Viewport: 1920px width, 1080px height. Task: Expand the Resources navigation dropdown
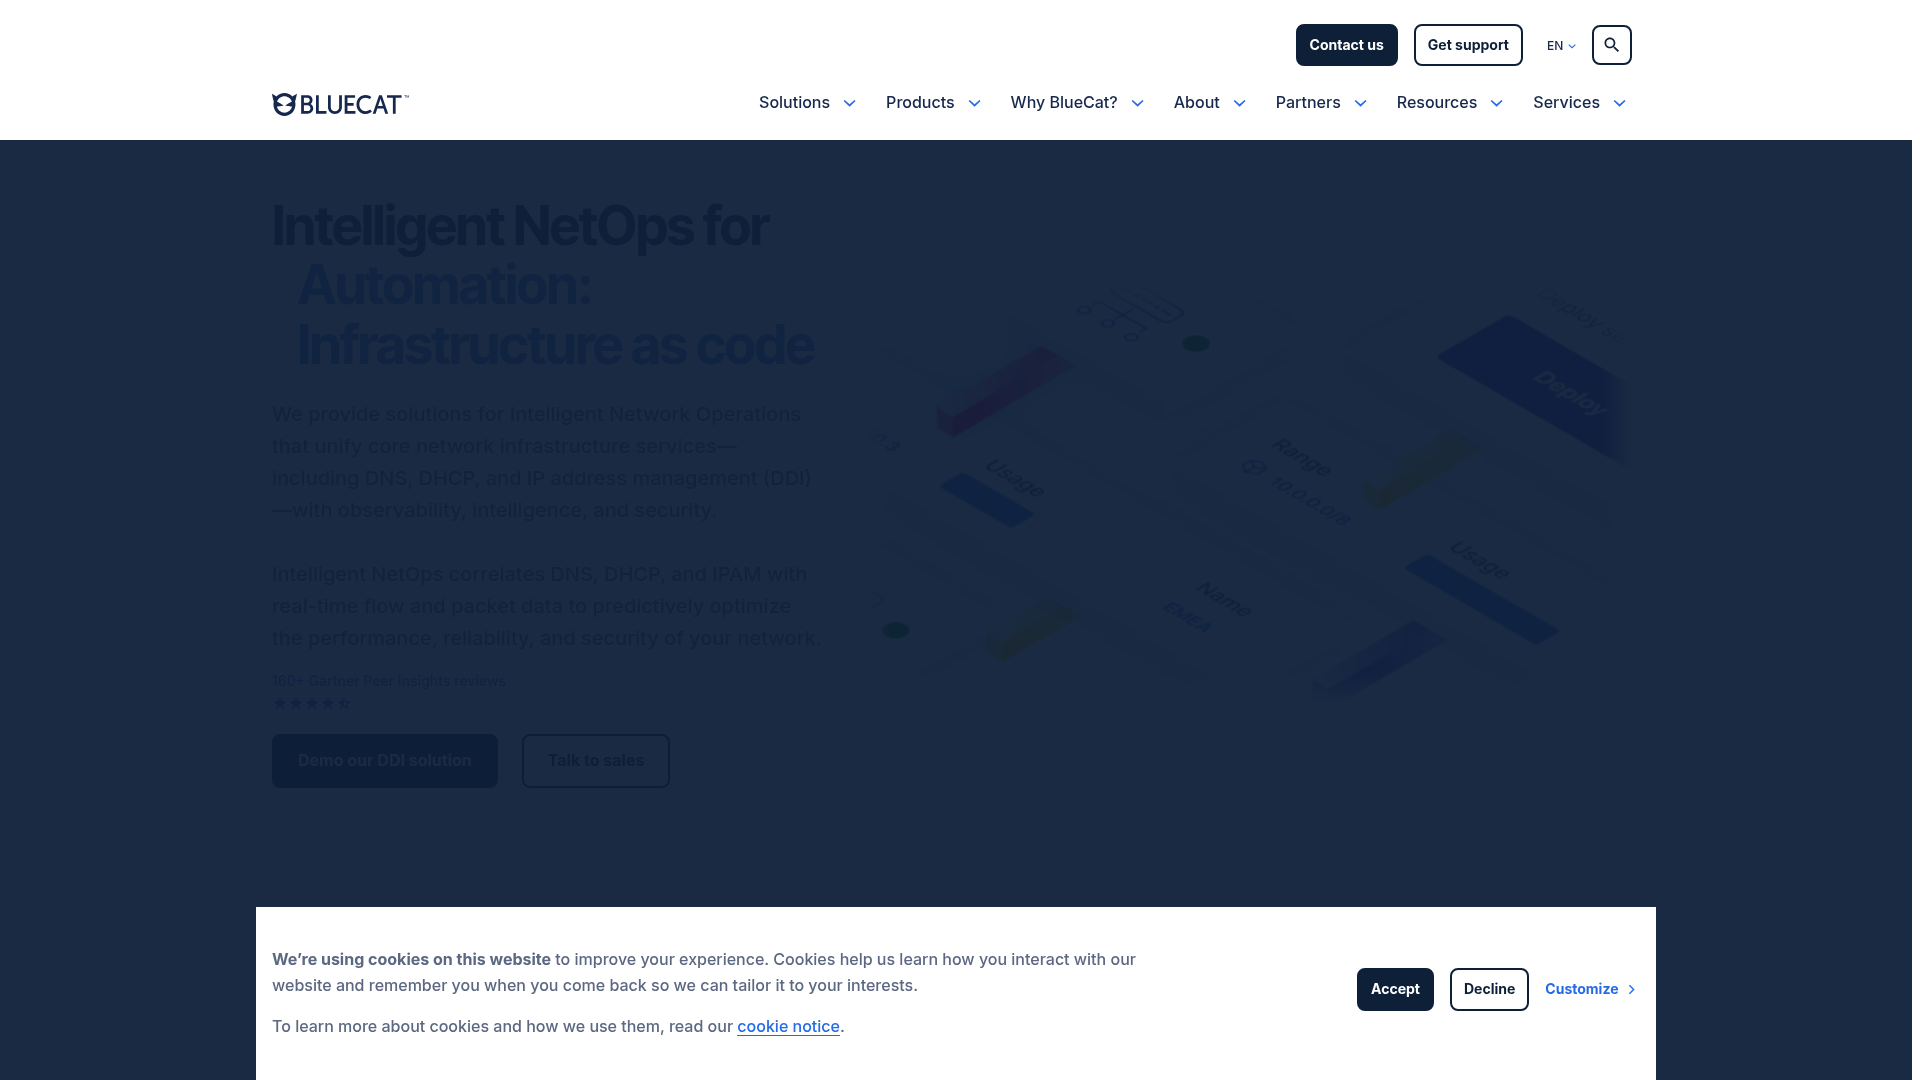pos(1449,103)
